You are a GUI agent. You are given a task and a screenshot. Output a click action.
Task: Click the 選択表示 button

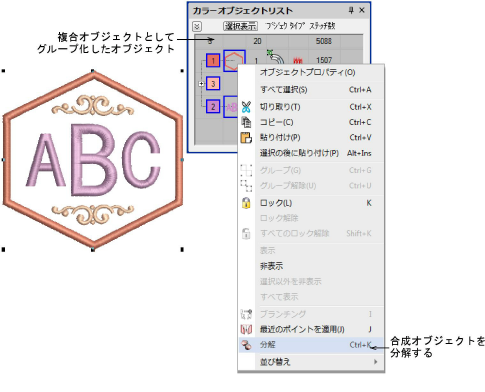(240, 26)
